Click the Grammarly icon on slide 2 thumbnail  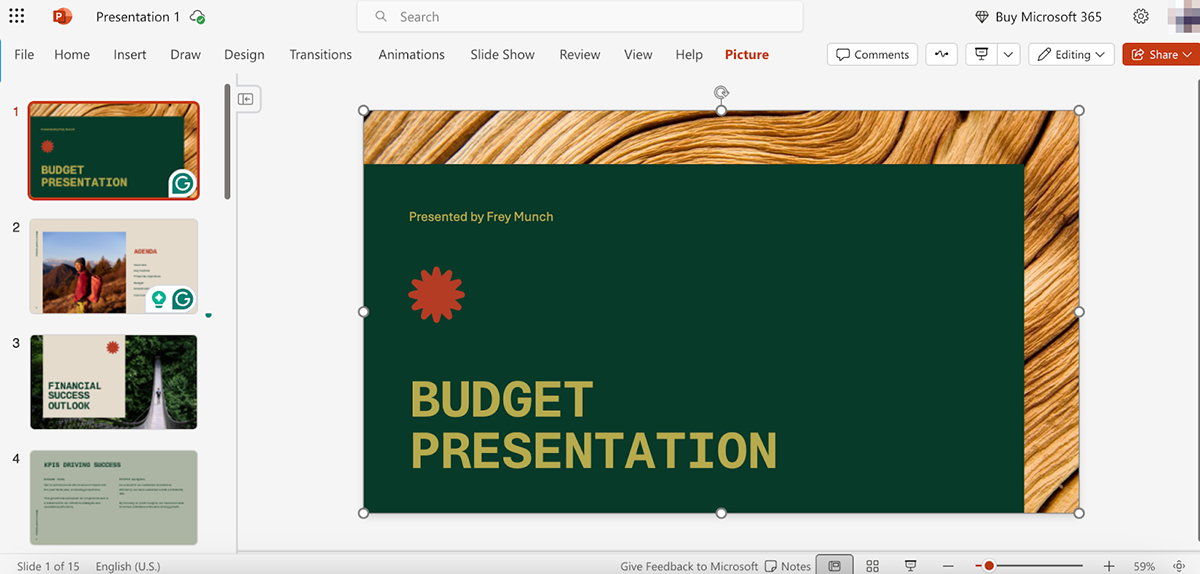pos(182,299)
